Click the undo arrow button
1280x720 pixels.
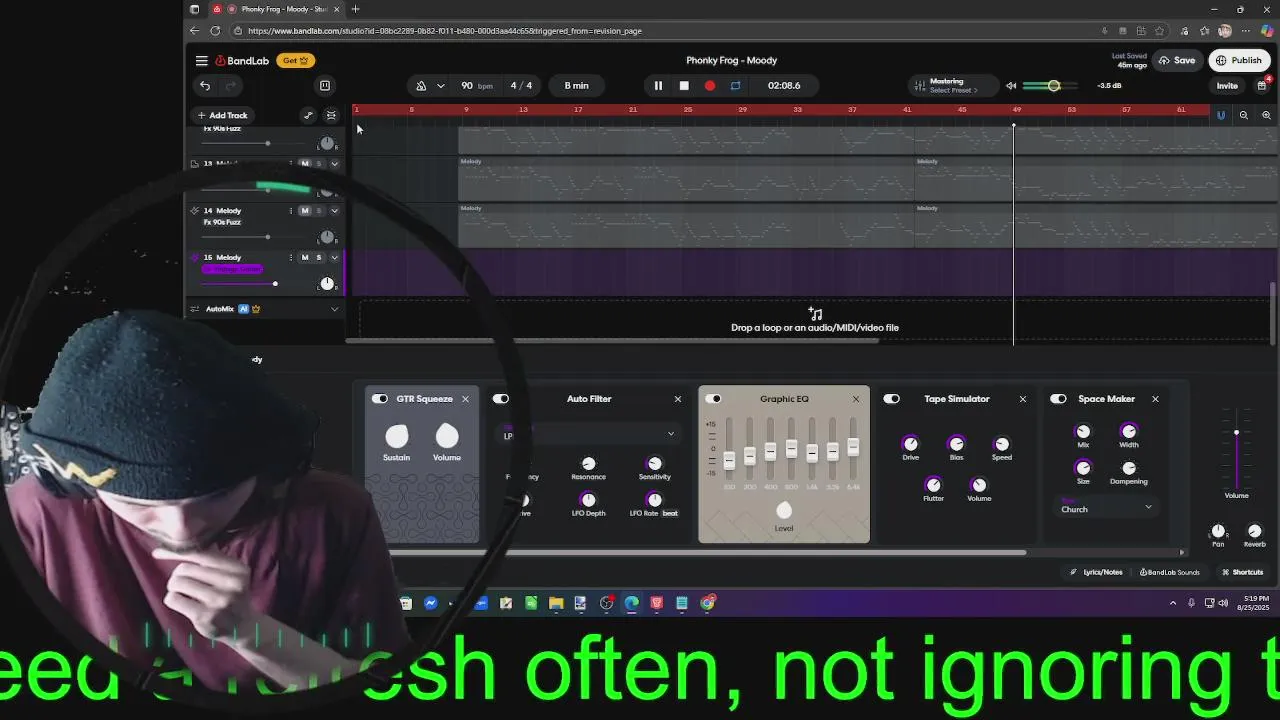click(205, 86)
